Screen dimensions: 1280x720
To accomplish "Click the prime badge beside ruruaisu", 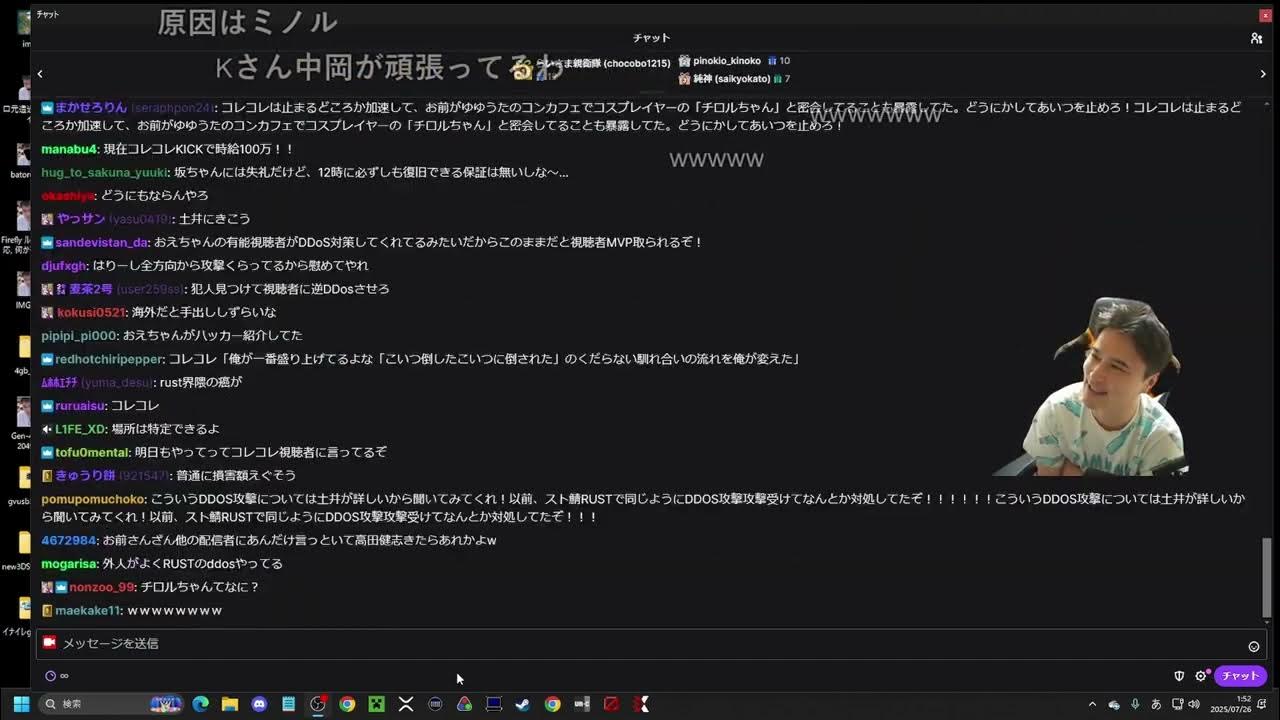I will point(47,406).
